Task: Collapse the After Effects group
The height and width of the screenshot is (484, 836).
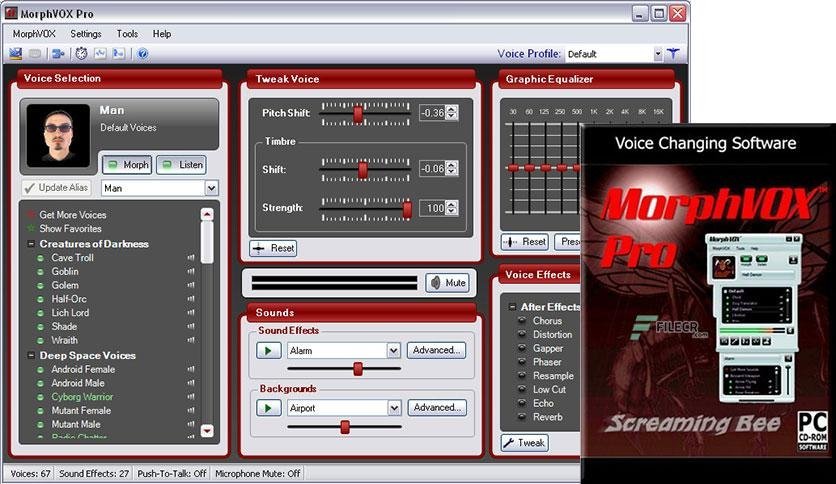Action: click(x=512, y=307)
